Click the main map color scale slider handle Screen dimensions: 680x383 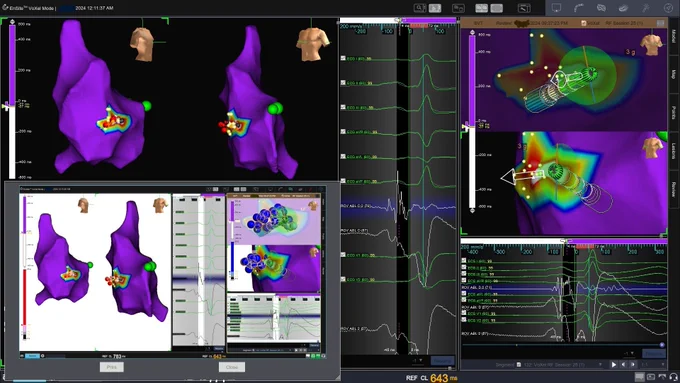tap(5, 106)
